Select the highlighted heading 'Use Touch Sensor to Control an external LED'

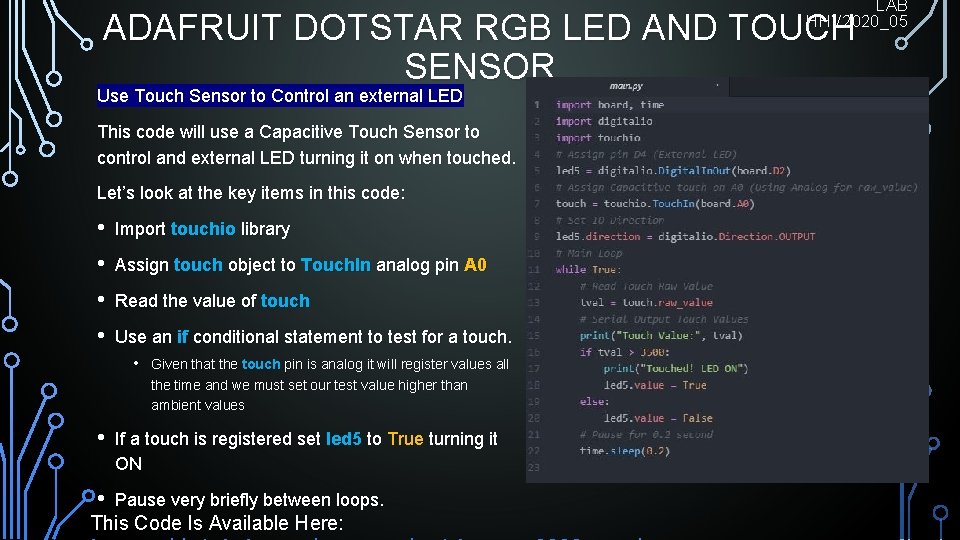pyautogui.click(x=280, y=96)
